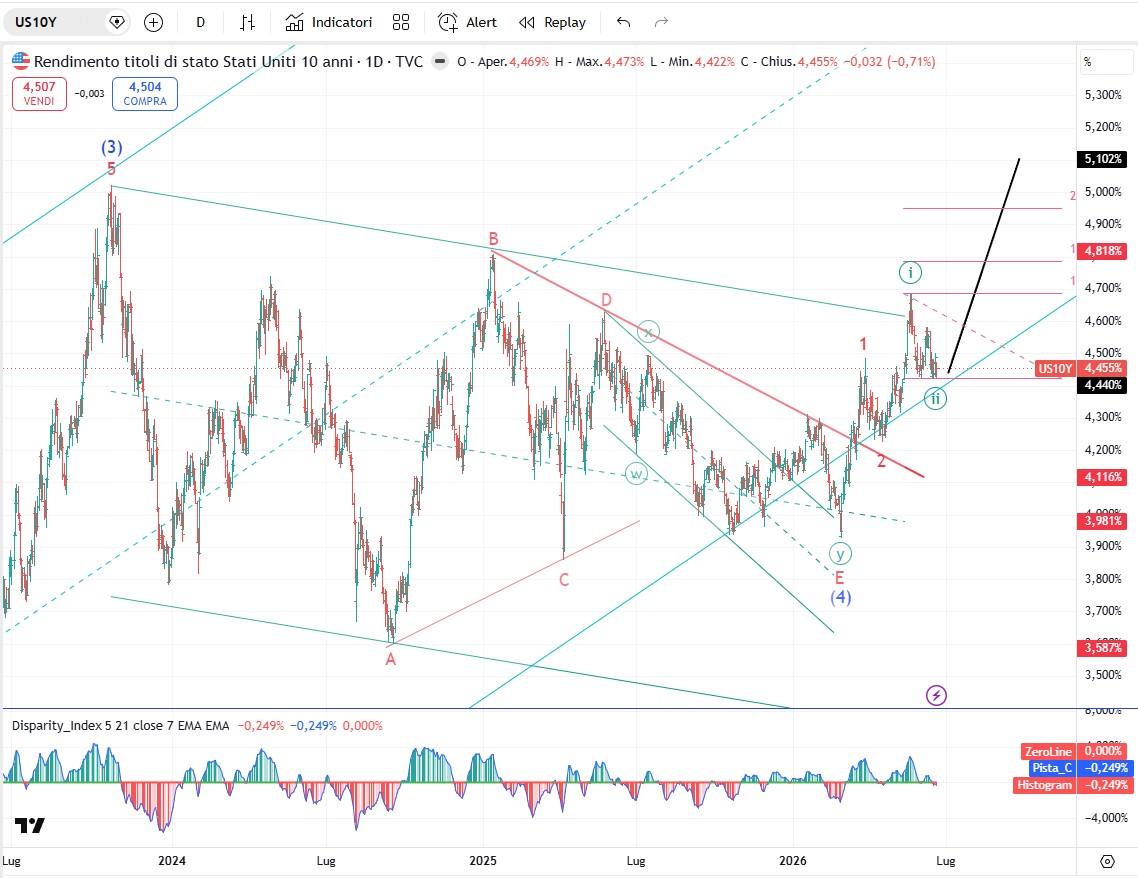Click the Histogram -0,249% scale label
Viewport: 1138px width, 878px height.
tap(1071, 784)
